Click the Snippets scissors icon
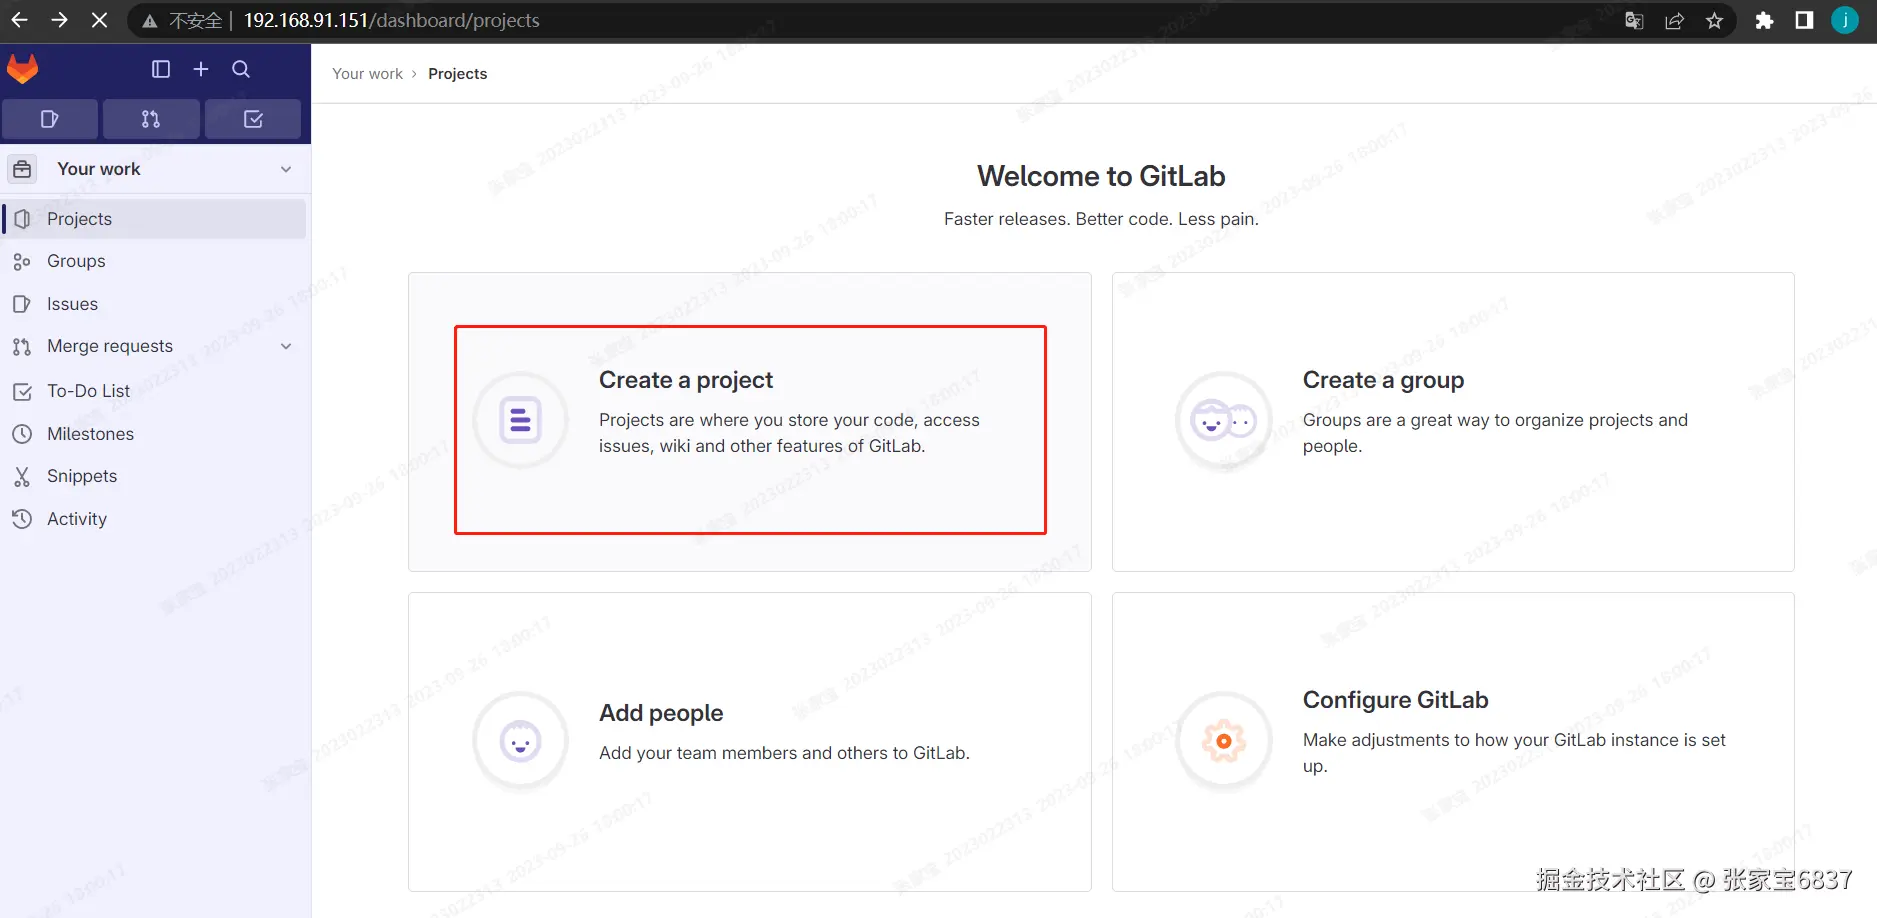The image size is (1877, 918). click(x=22, y=477)
